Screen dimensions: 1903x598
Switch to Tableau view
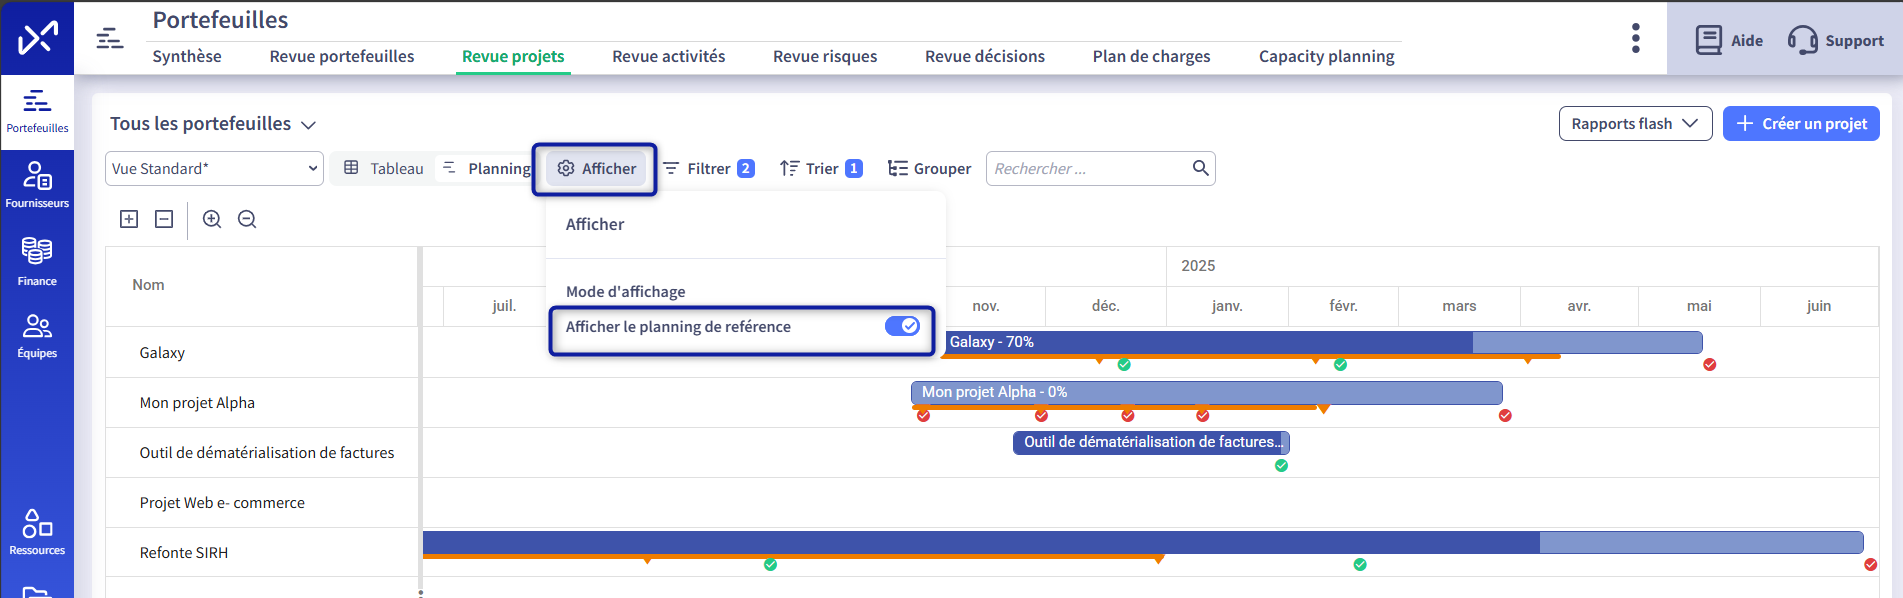click(x=384, y=169)
